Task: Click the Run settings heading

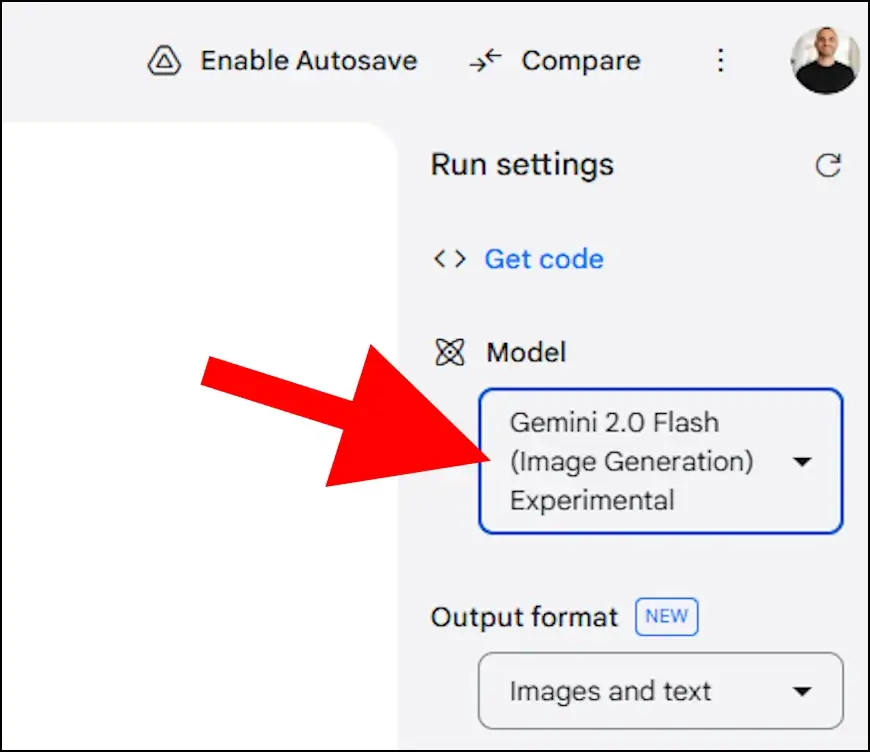Action: tap(522, 165)
